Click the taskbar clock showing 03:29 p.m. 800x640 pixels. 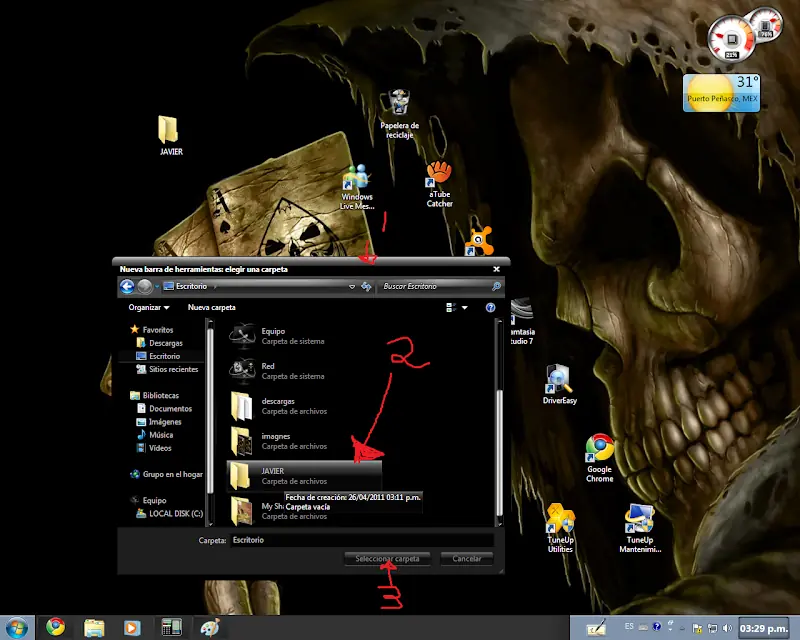point(764,628)
